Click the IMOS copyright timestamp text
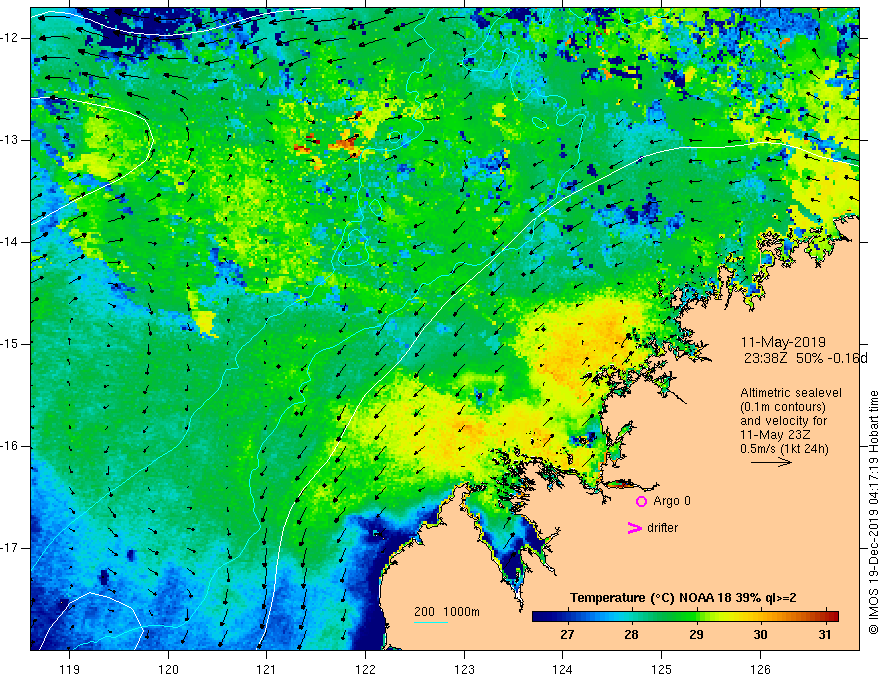 point(873,513)
